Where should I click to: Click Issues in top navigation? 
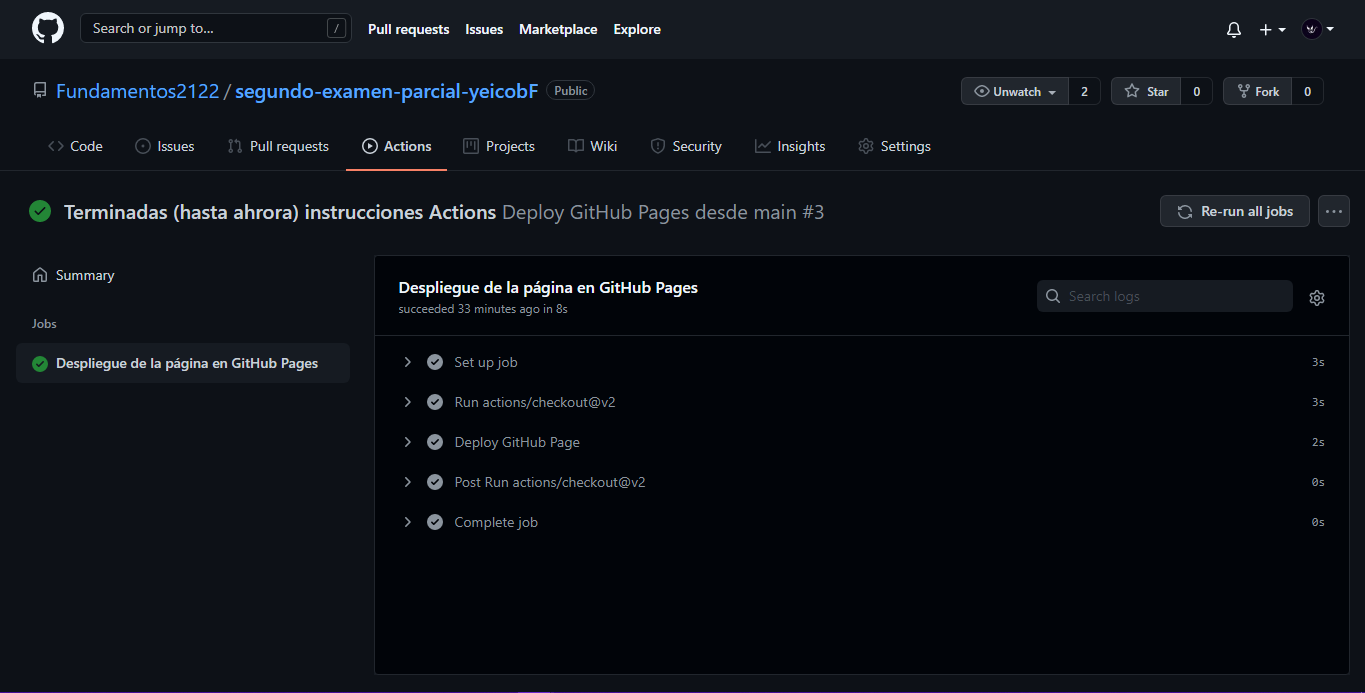[x=484, y=29]
